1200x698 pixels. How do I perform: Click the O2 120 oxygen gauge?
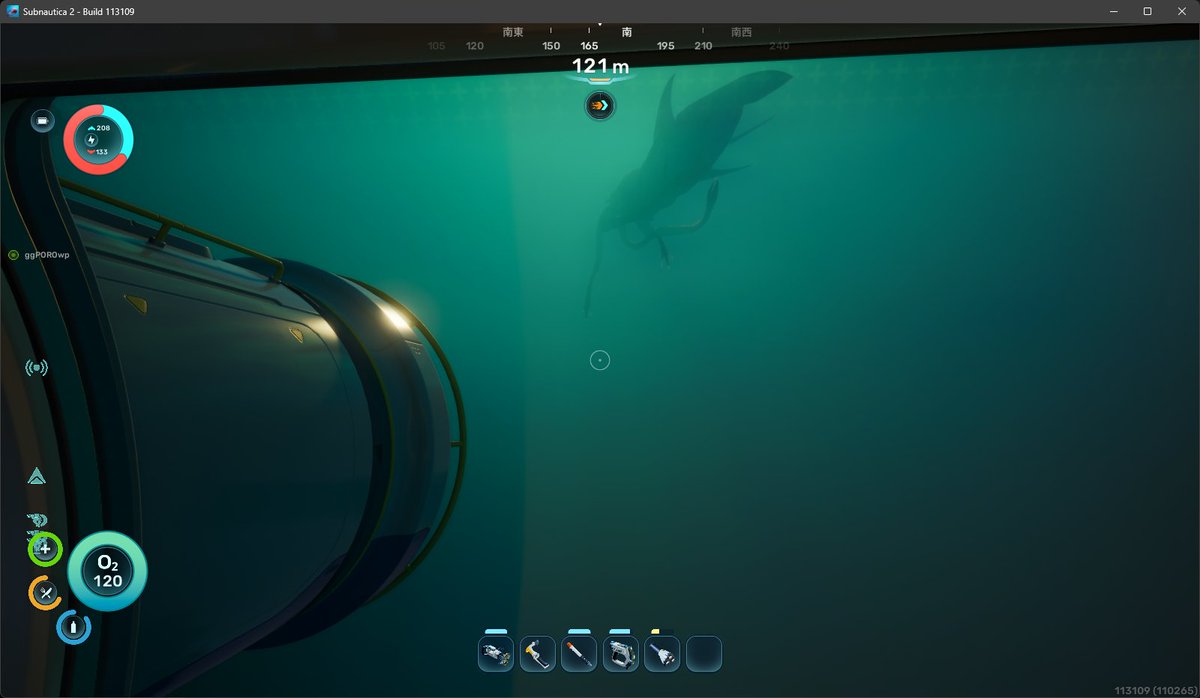[x=108, y=571]
